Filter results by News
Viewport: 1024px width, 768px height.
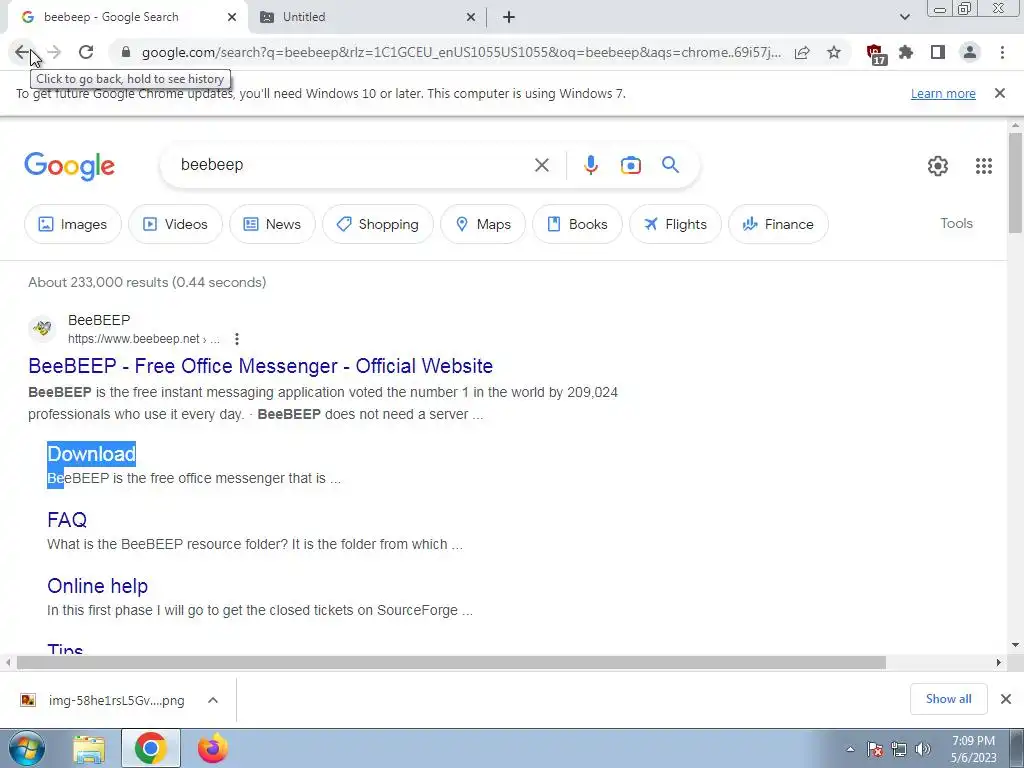pyautogui.click(x=272, y=224)
